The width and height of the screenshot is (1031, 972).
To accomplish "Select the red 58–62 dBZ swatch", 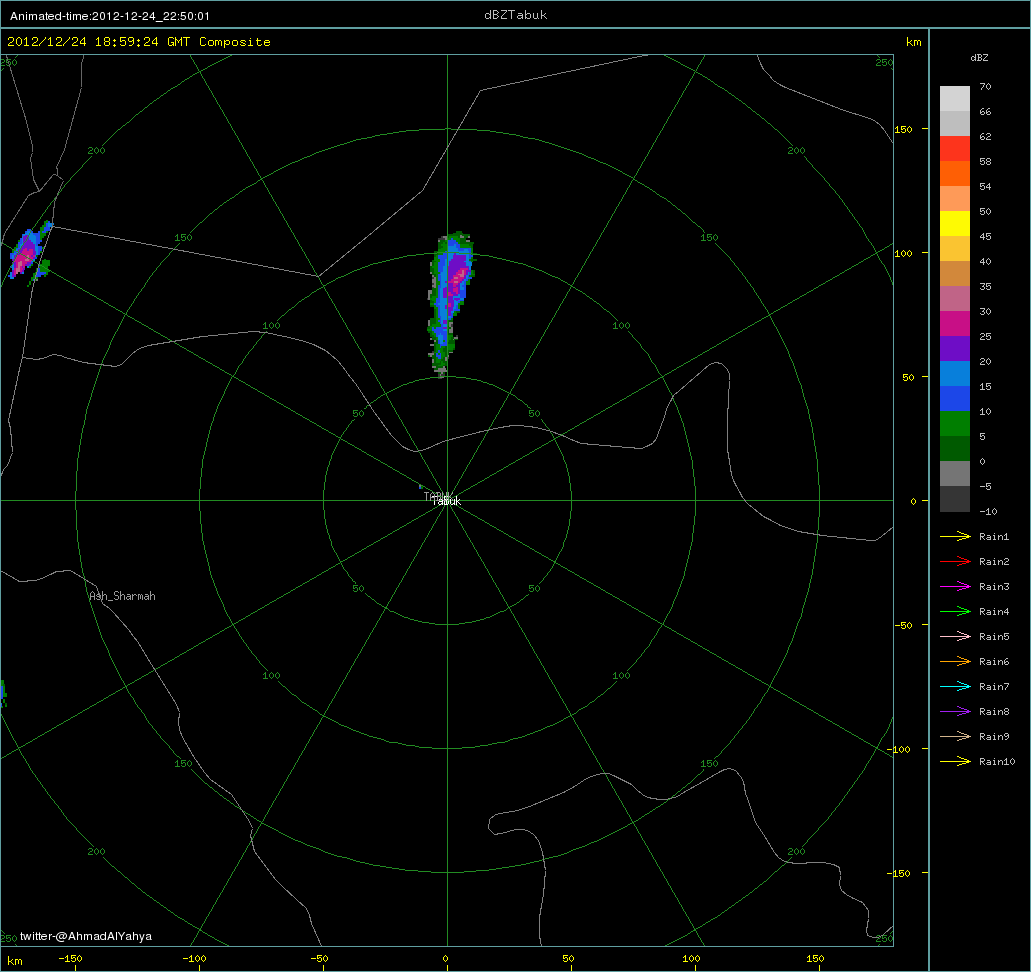I will 955,149.
